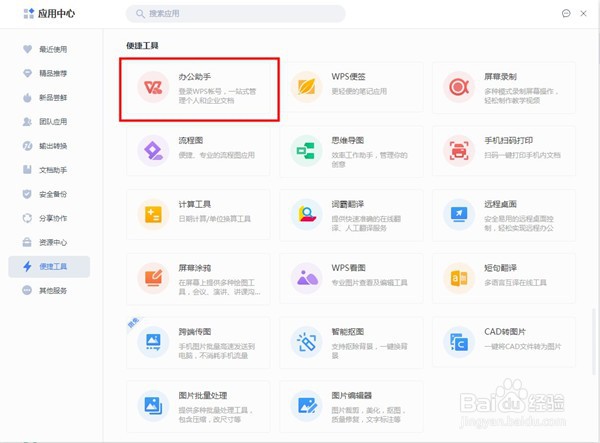Open the 文档助手 category
This screenshot has height=443, width=600.
click(x=49, y=170)
